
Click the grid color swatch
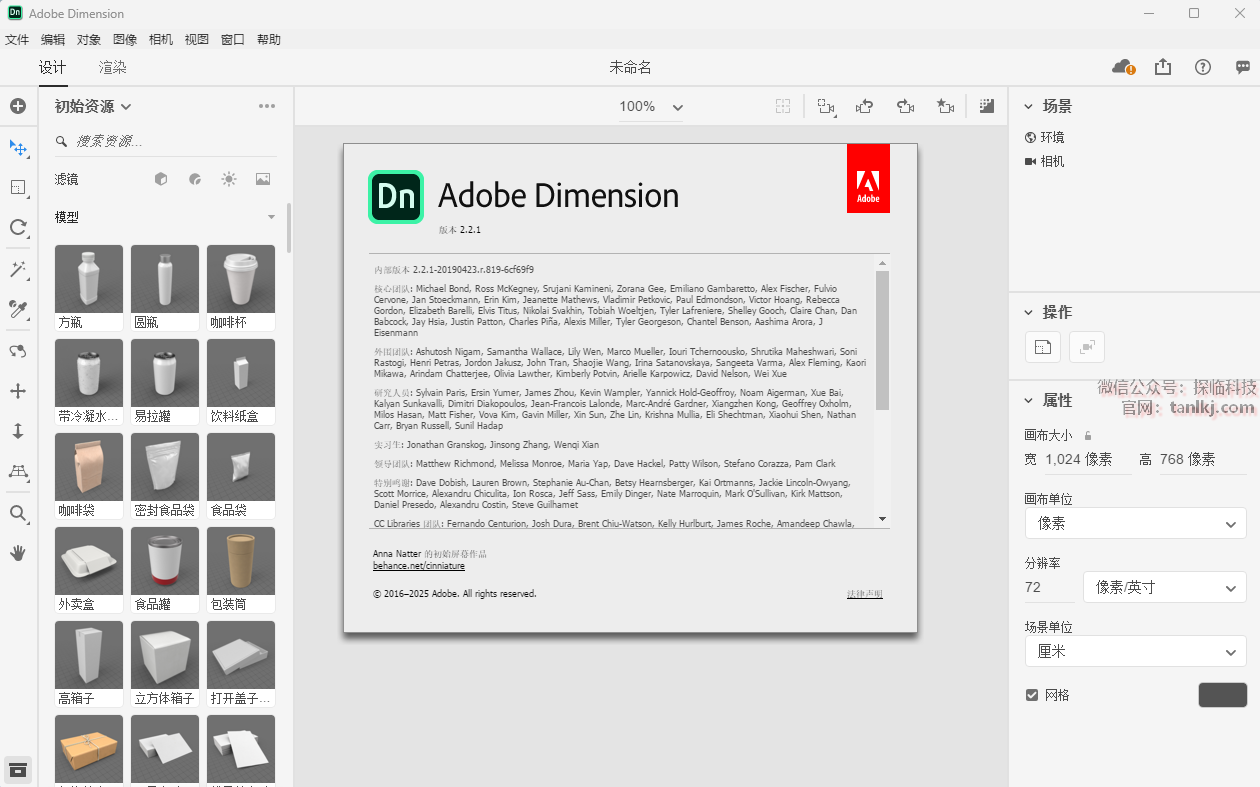tap(1222, 695)
